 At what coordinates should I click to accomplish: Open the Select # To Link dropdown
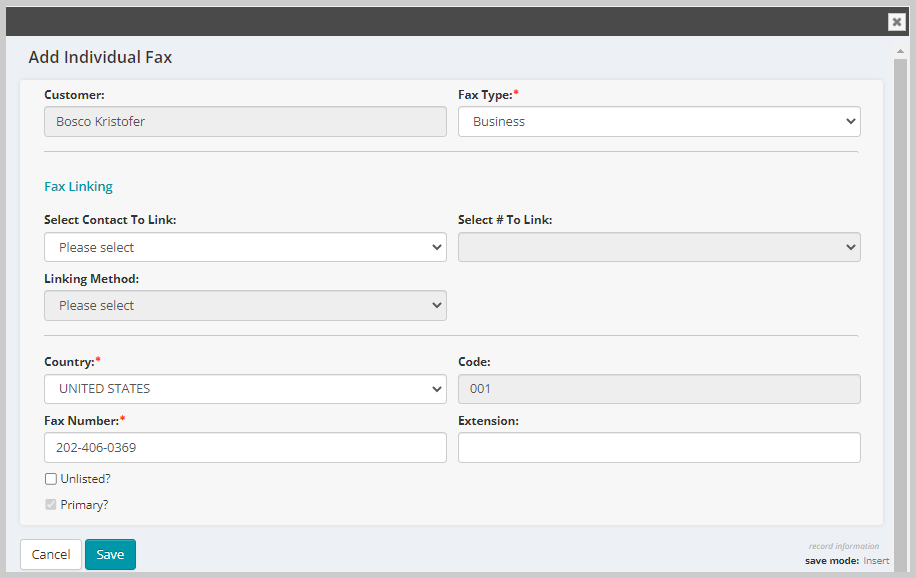point(659,247)
